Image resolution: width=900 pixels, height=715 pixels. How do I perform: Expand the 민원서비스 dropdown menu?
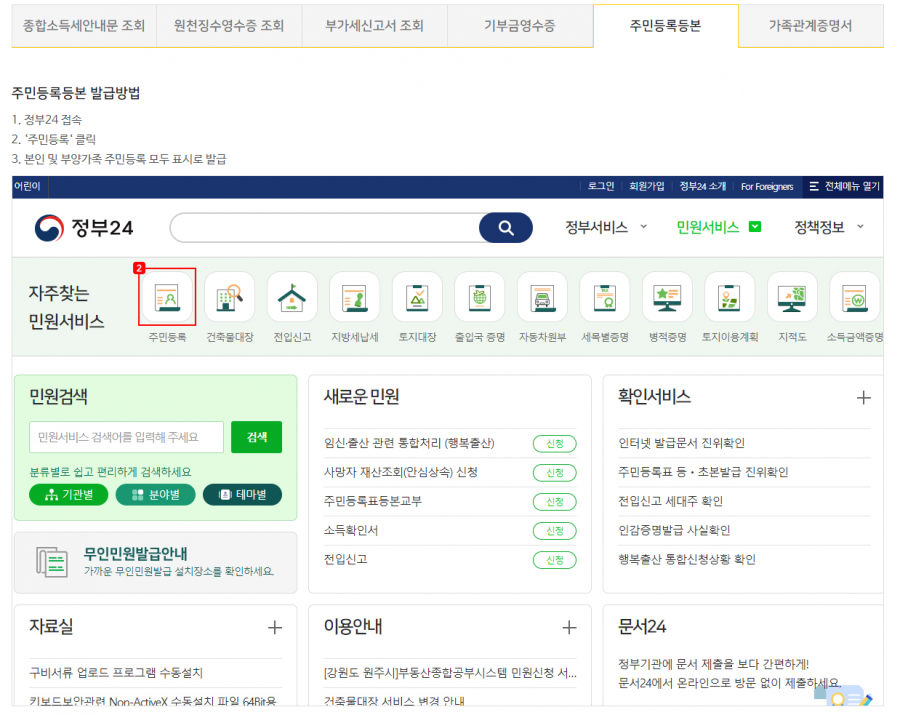tap(719, 227)
